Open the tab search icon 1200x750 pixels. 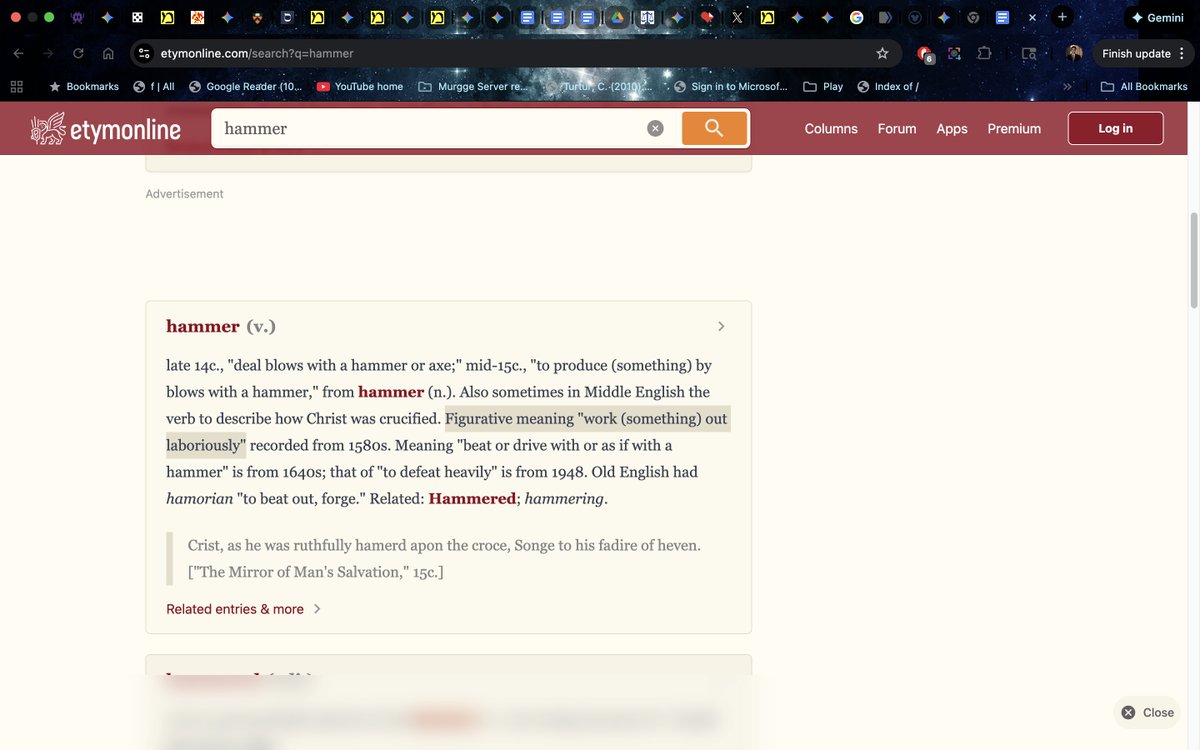tap(1029, 53)
